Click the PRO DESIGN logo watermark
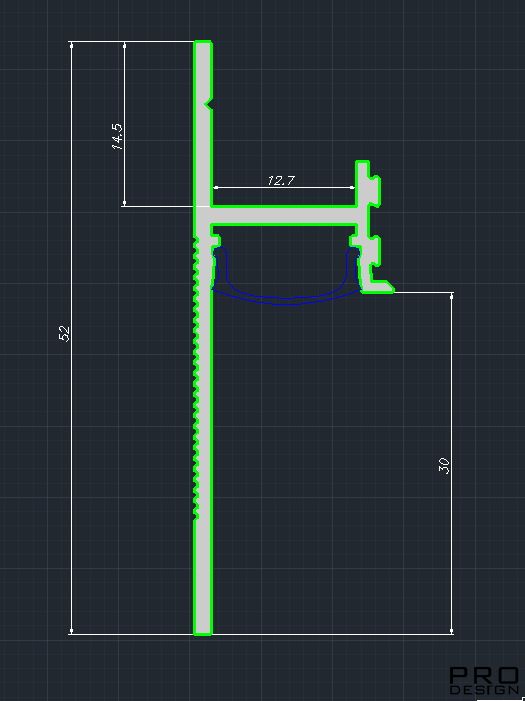Image resolution: width=525 pixels, height=701 pixels. [x=484, y=680]
